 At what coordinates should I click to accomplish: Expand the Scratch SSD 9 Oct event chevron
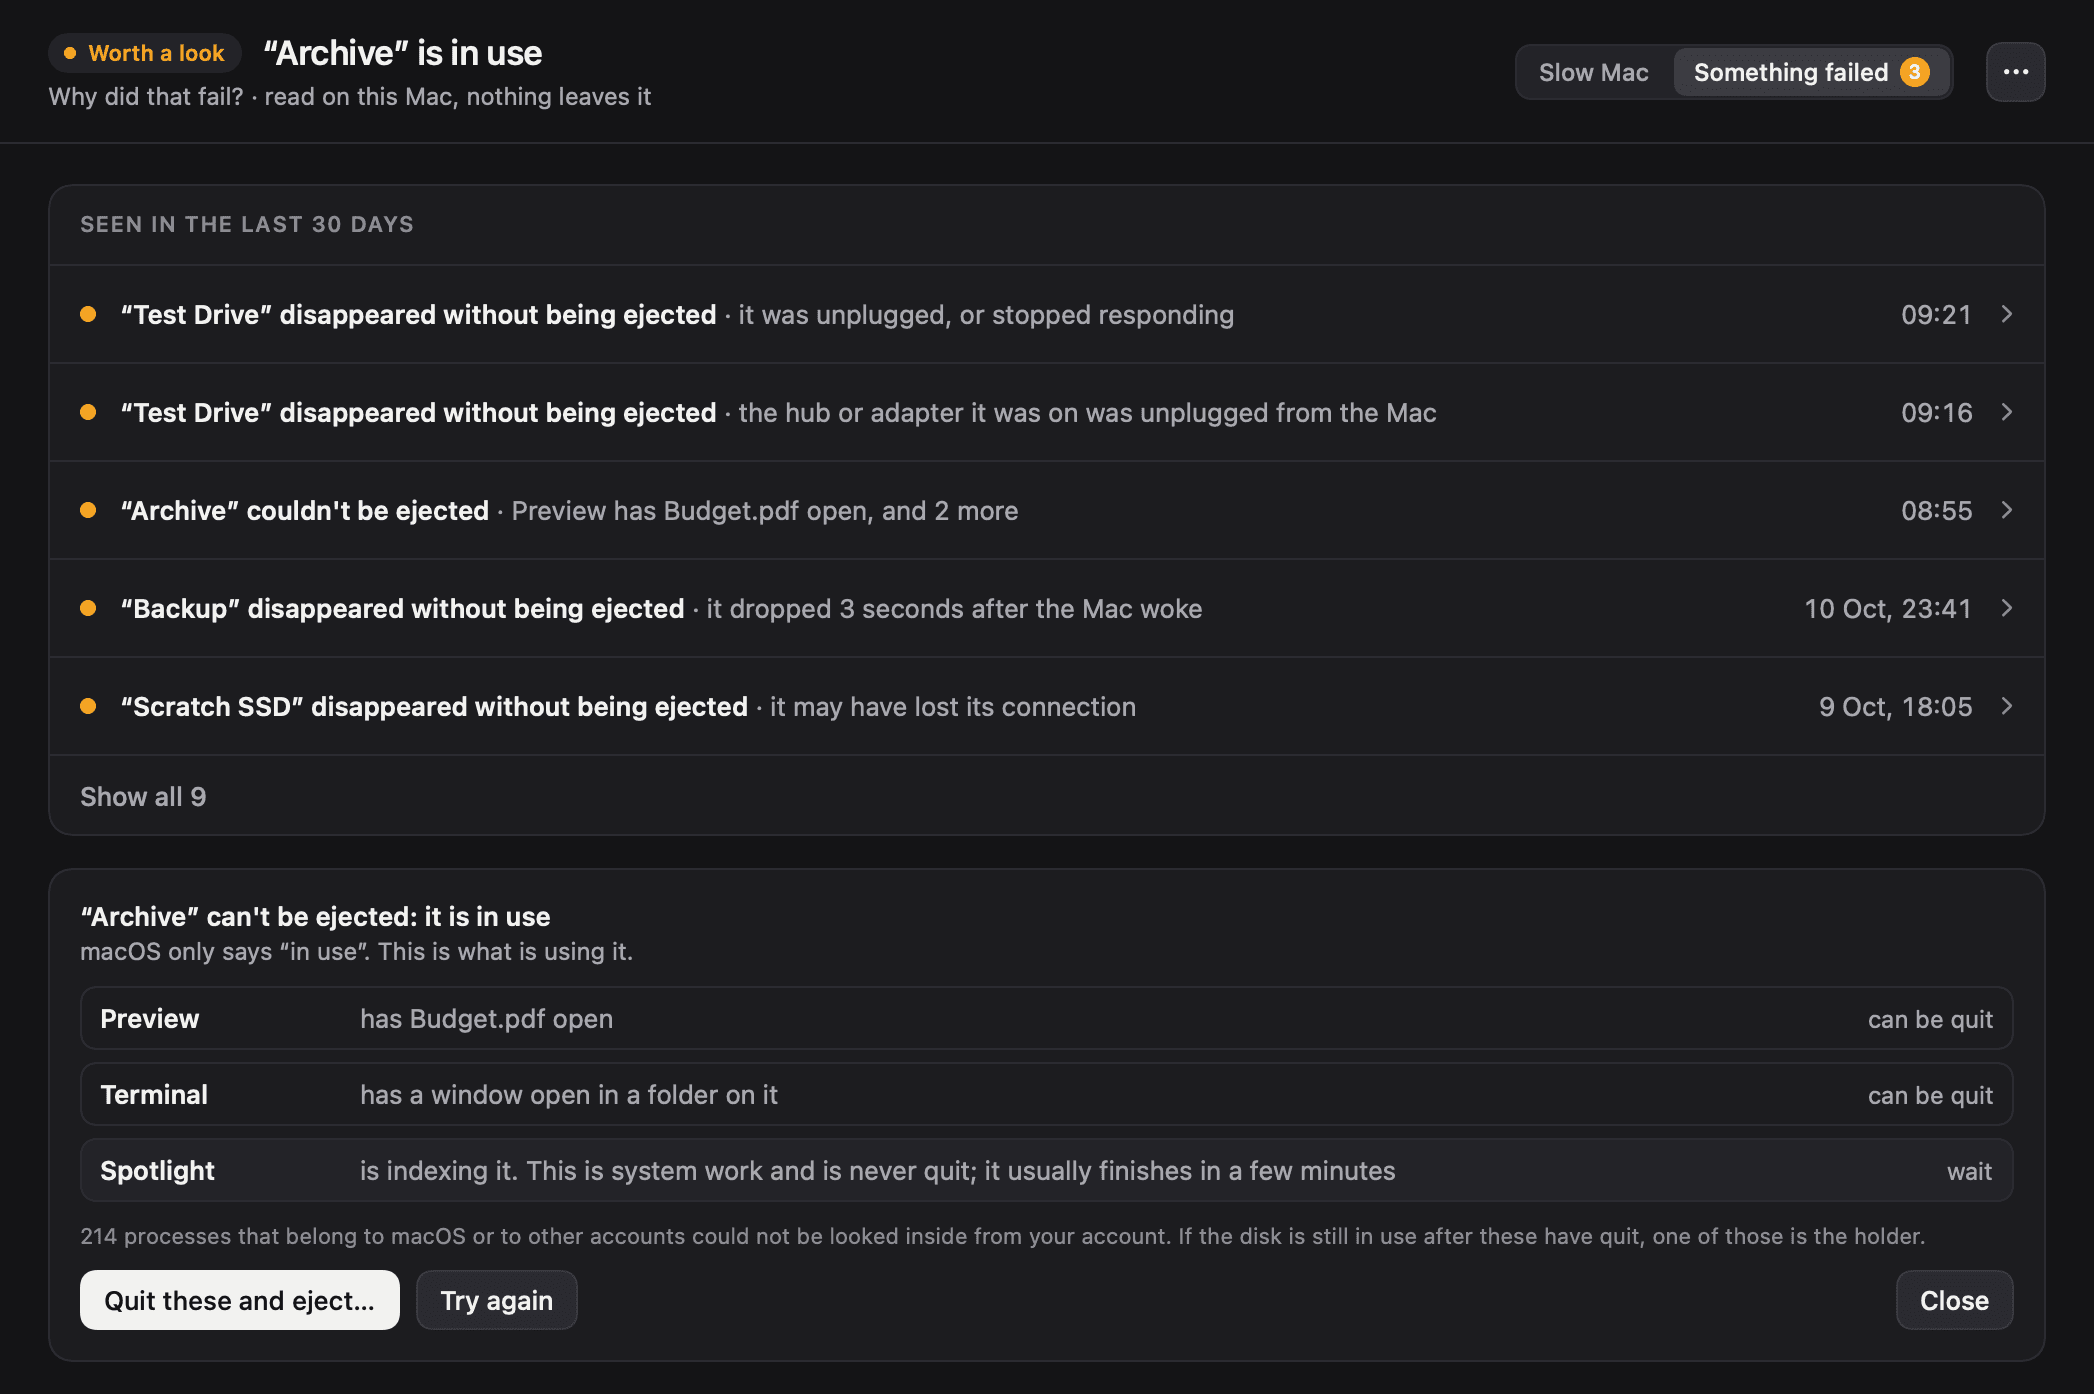click(x=2006, y=706)
